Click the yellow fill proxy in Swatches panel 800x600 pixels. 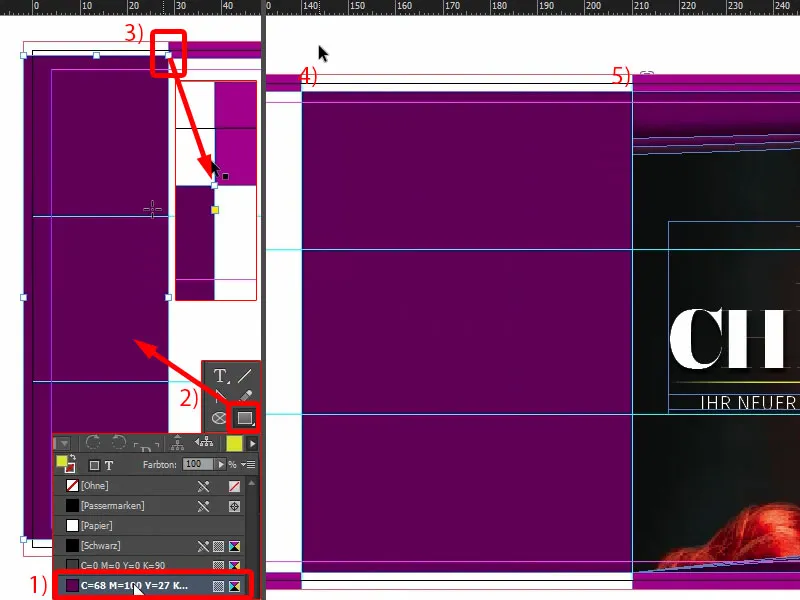tap(62, 461)
